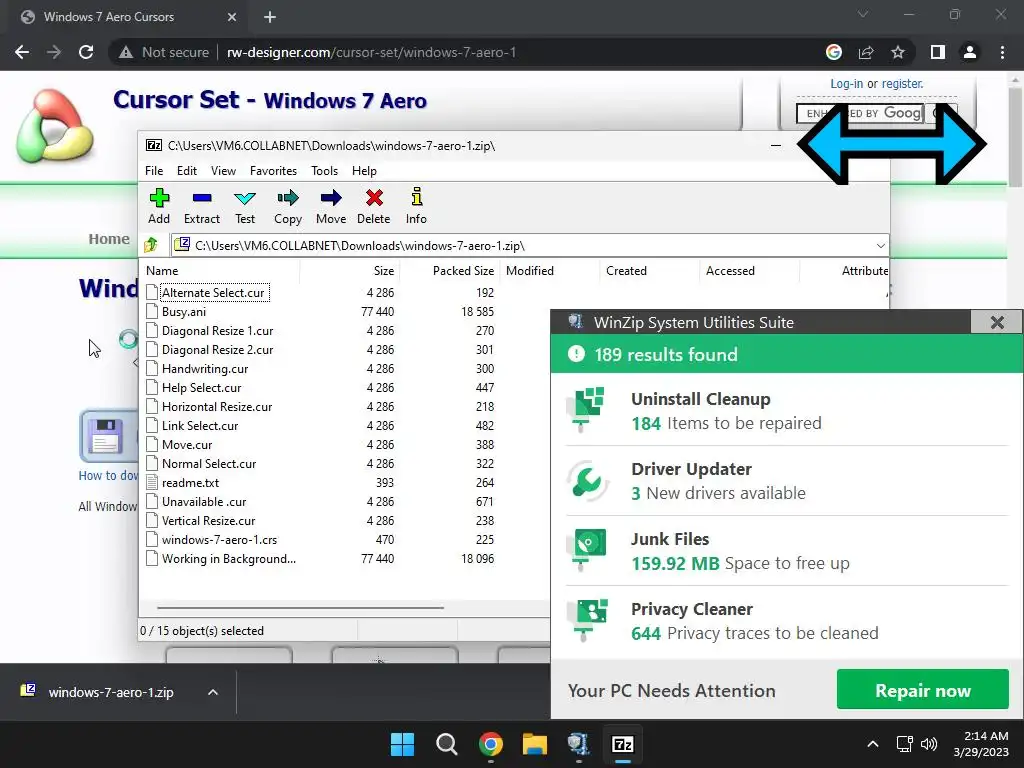Run Test from the 7-Zip toolbar
Viewport: 1024px width, 768px height.
[245, 206]
